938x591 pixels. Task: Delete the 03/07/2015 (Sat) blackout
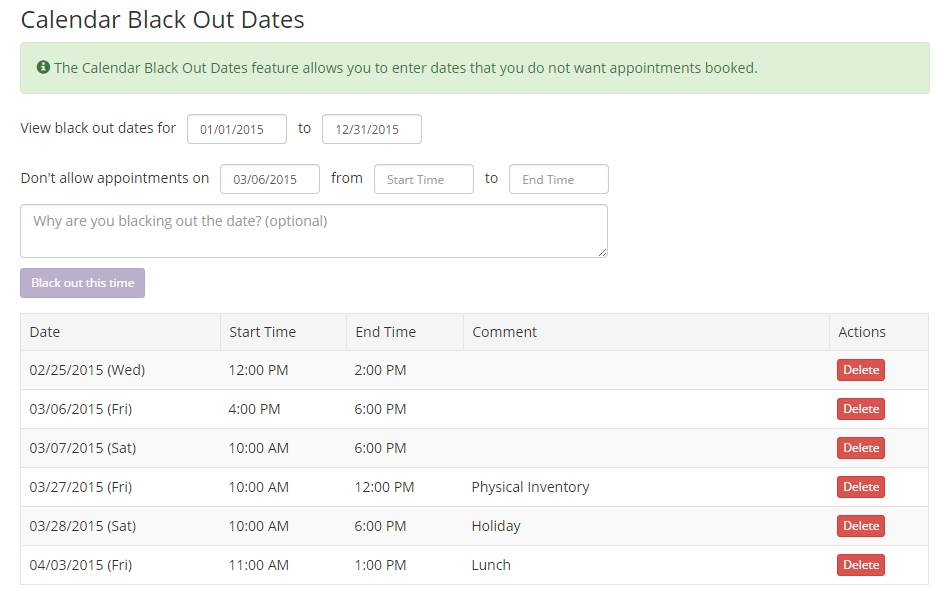861,448
